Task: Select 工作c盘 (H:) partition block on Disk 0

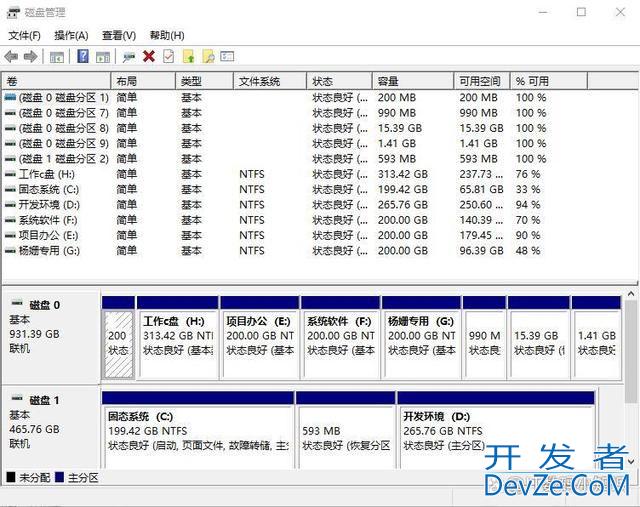Action: [178, 338]
